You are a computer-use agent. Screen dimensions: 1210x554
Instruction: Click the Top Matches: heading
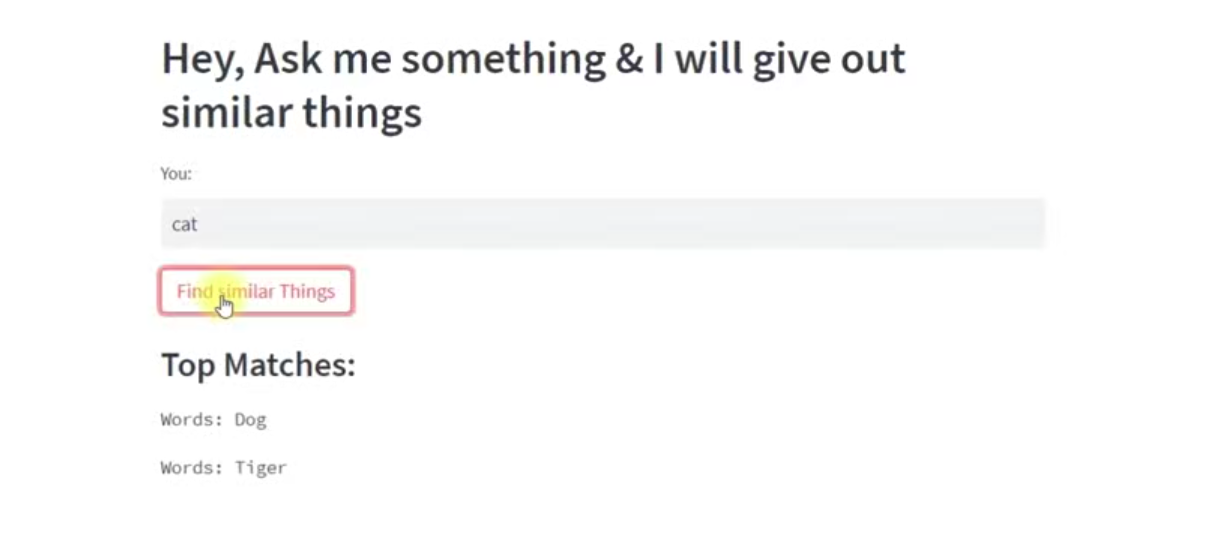[x=258, y=365]
